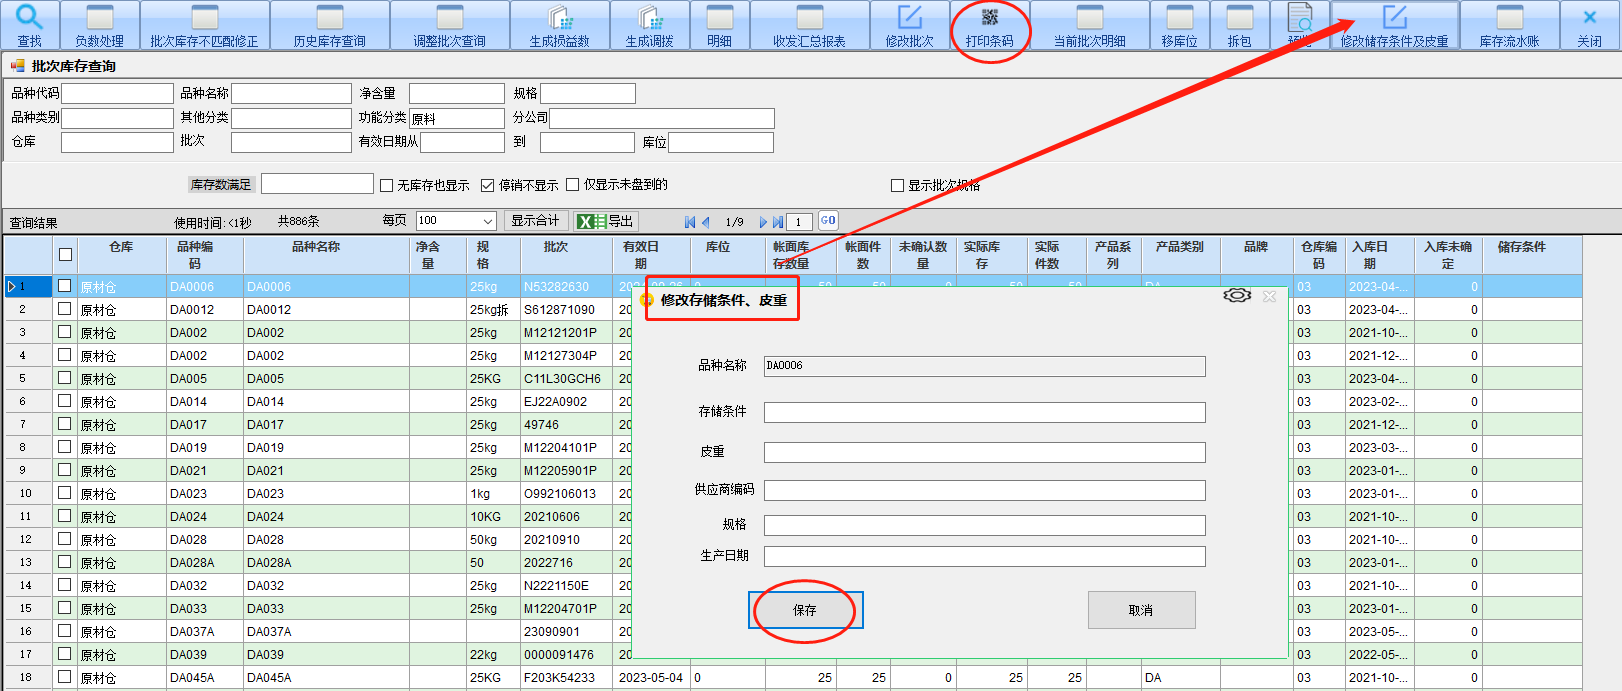Click 生成调拨 toolbar icon

(649, 18)
